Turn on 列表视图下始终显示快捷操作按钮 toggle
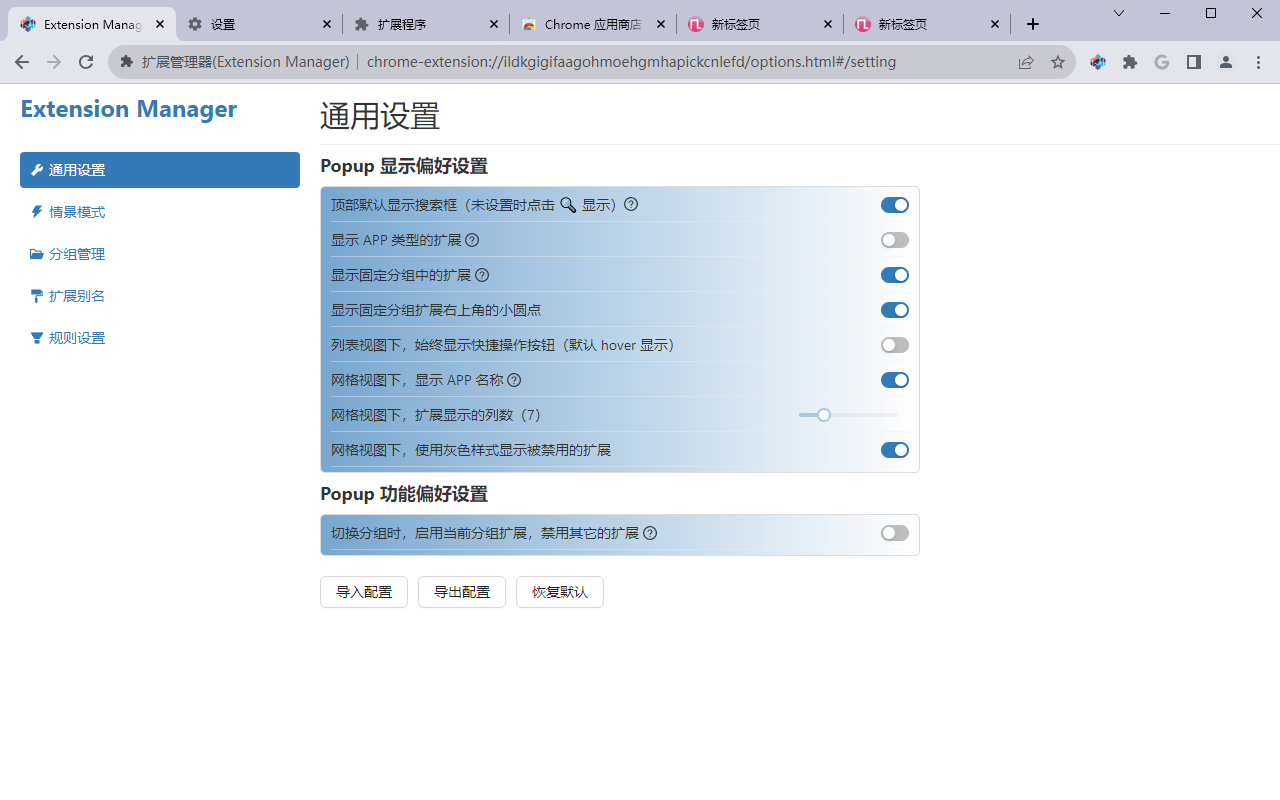The width and height of the screenshot is (1280, 800). [894, 345]
